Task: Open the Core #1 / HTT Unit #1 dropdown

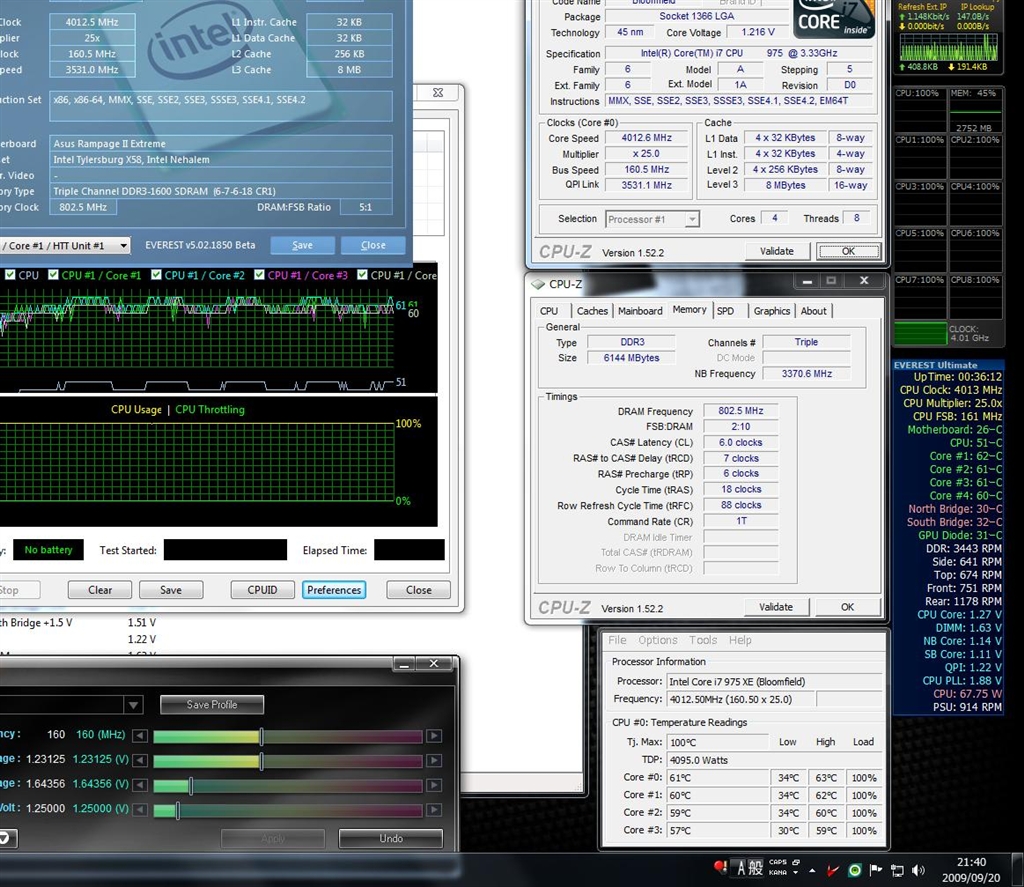Action: [x=123, y=245]
